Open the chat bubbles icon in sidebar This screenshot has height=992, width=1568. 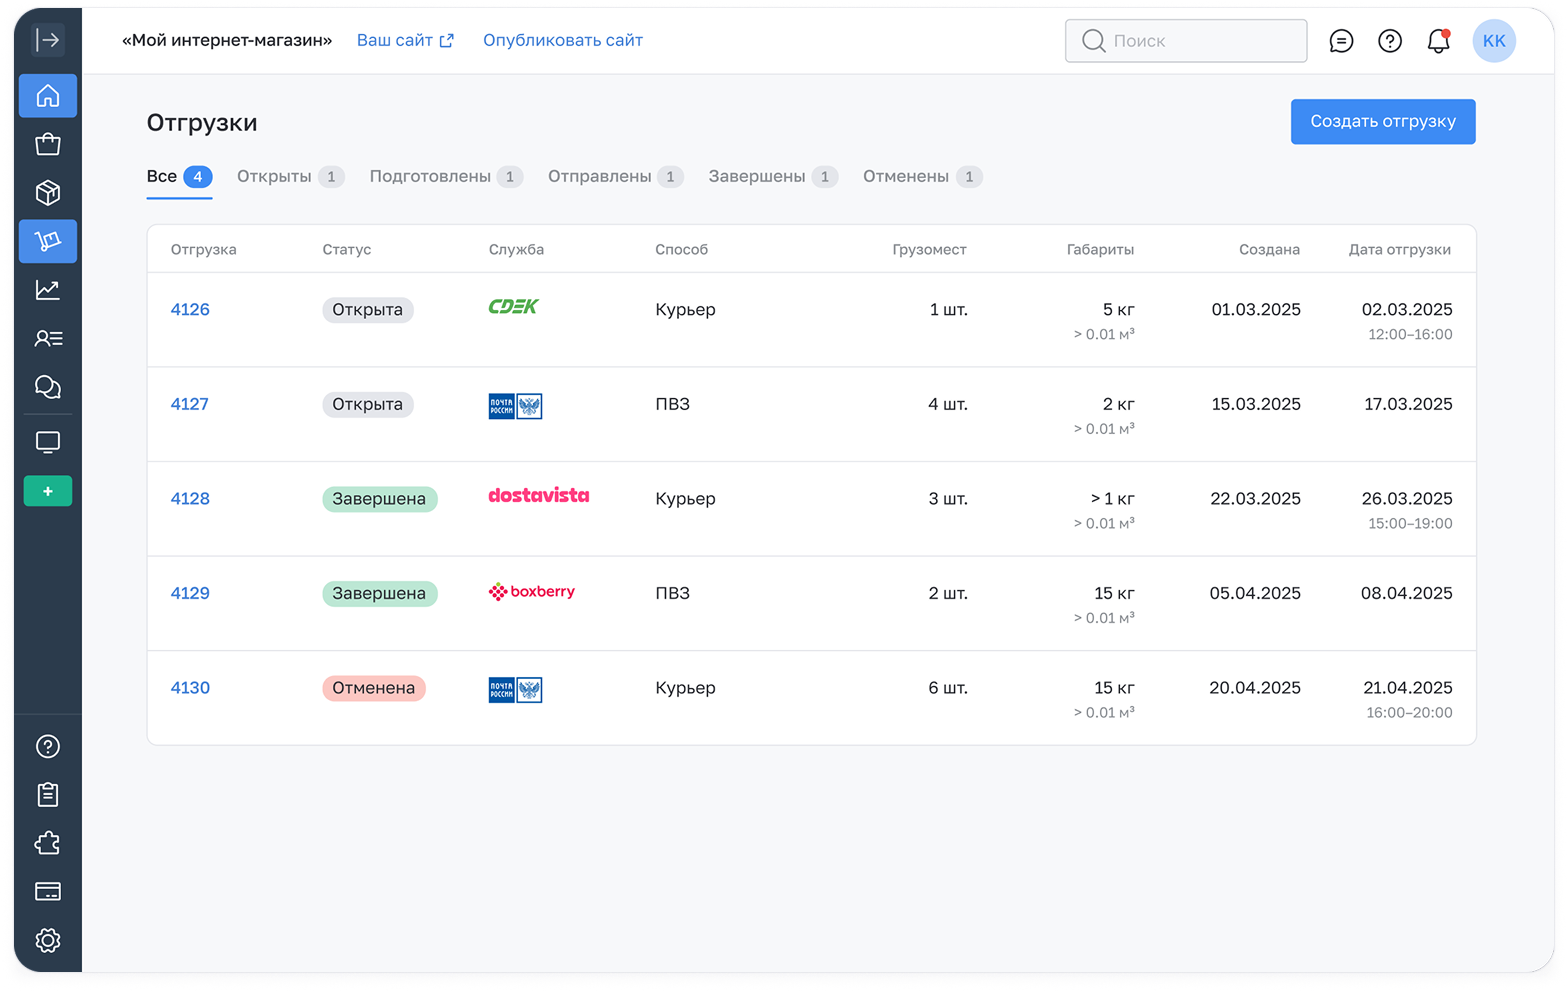tap(47, 387)
